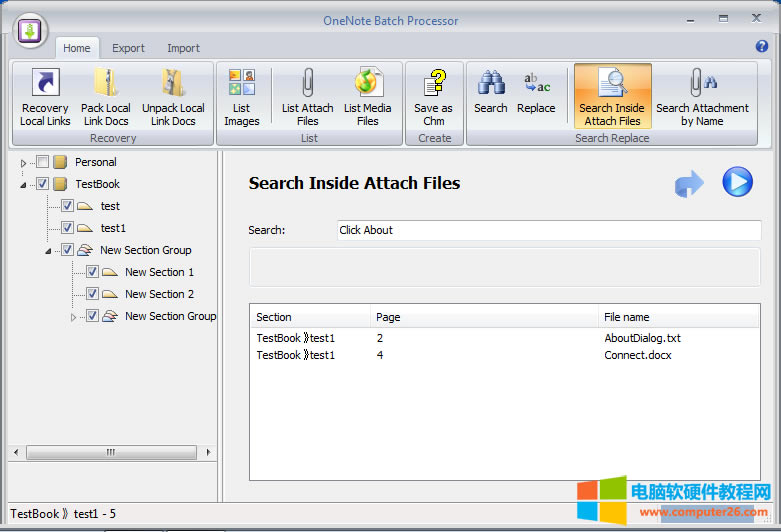Toggle the New Section 2 checkbox
Screen dimensions: 781x532
[x=92, y=294]
